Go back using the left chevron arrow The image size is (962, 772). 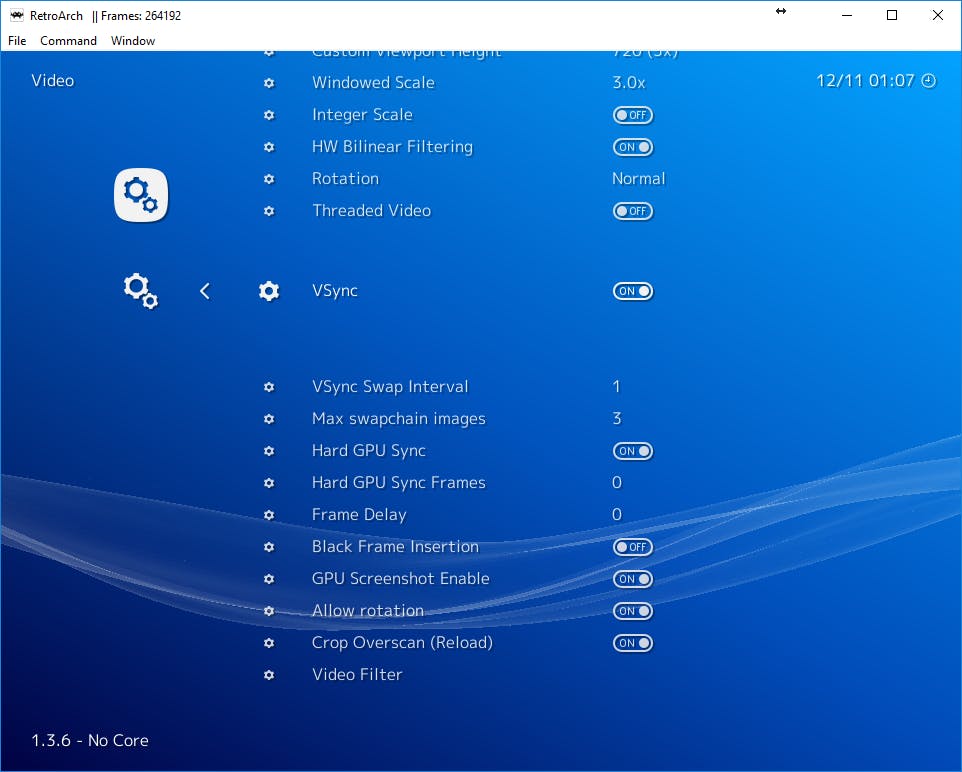pyautogui.click(x=205, y=291)
